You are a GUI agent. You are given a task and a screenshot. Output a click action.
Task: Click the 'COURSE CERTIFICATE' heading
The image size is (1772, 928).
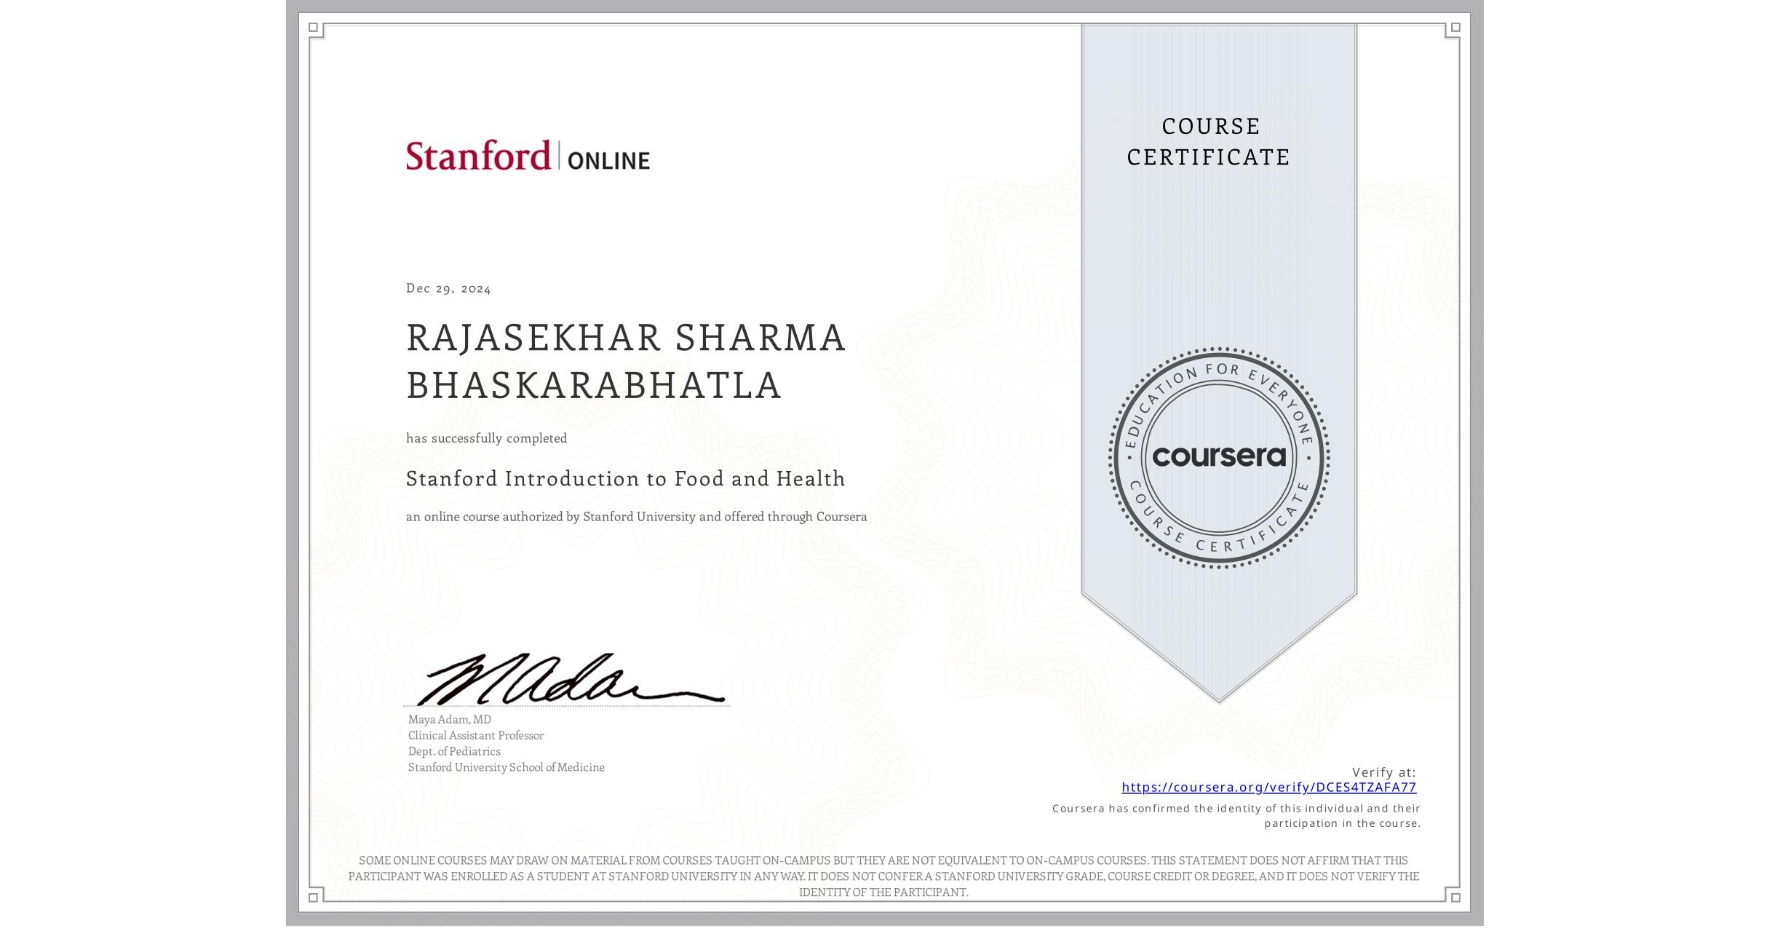(1209, 141)
